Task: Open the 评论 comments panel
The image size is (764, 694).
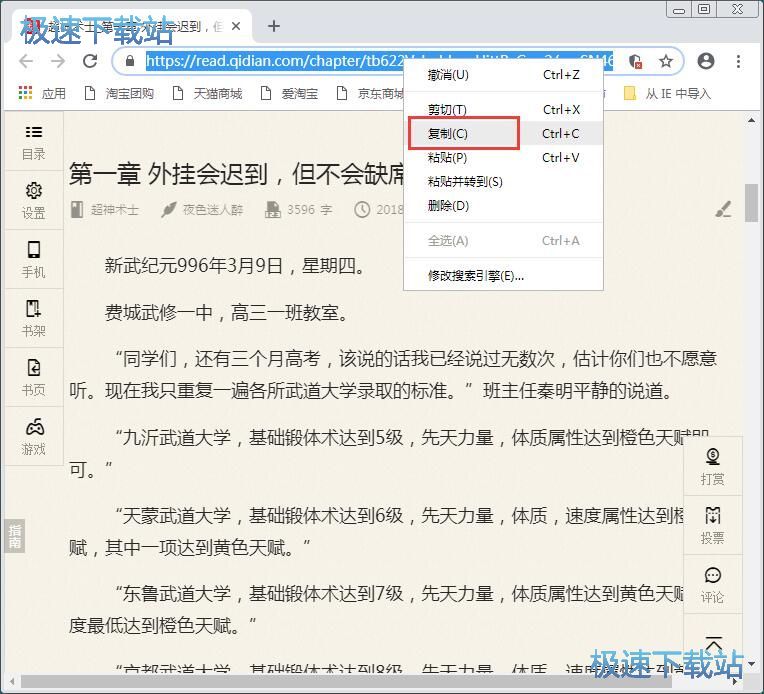Action: click(712, 584)
